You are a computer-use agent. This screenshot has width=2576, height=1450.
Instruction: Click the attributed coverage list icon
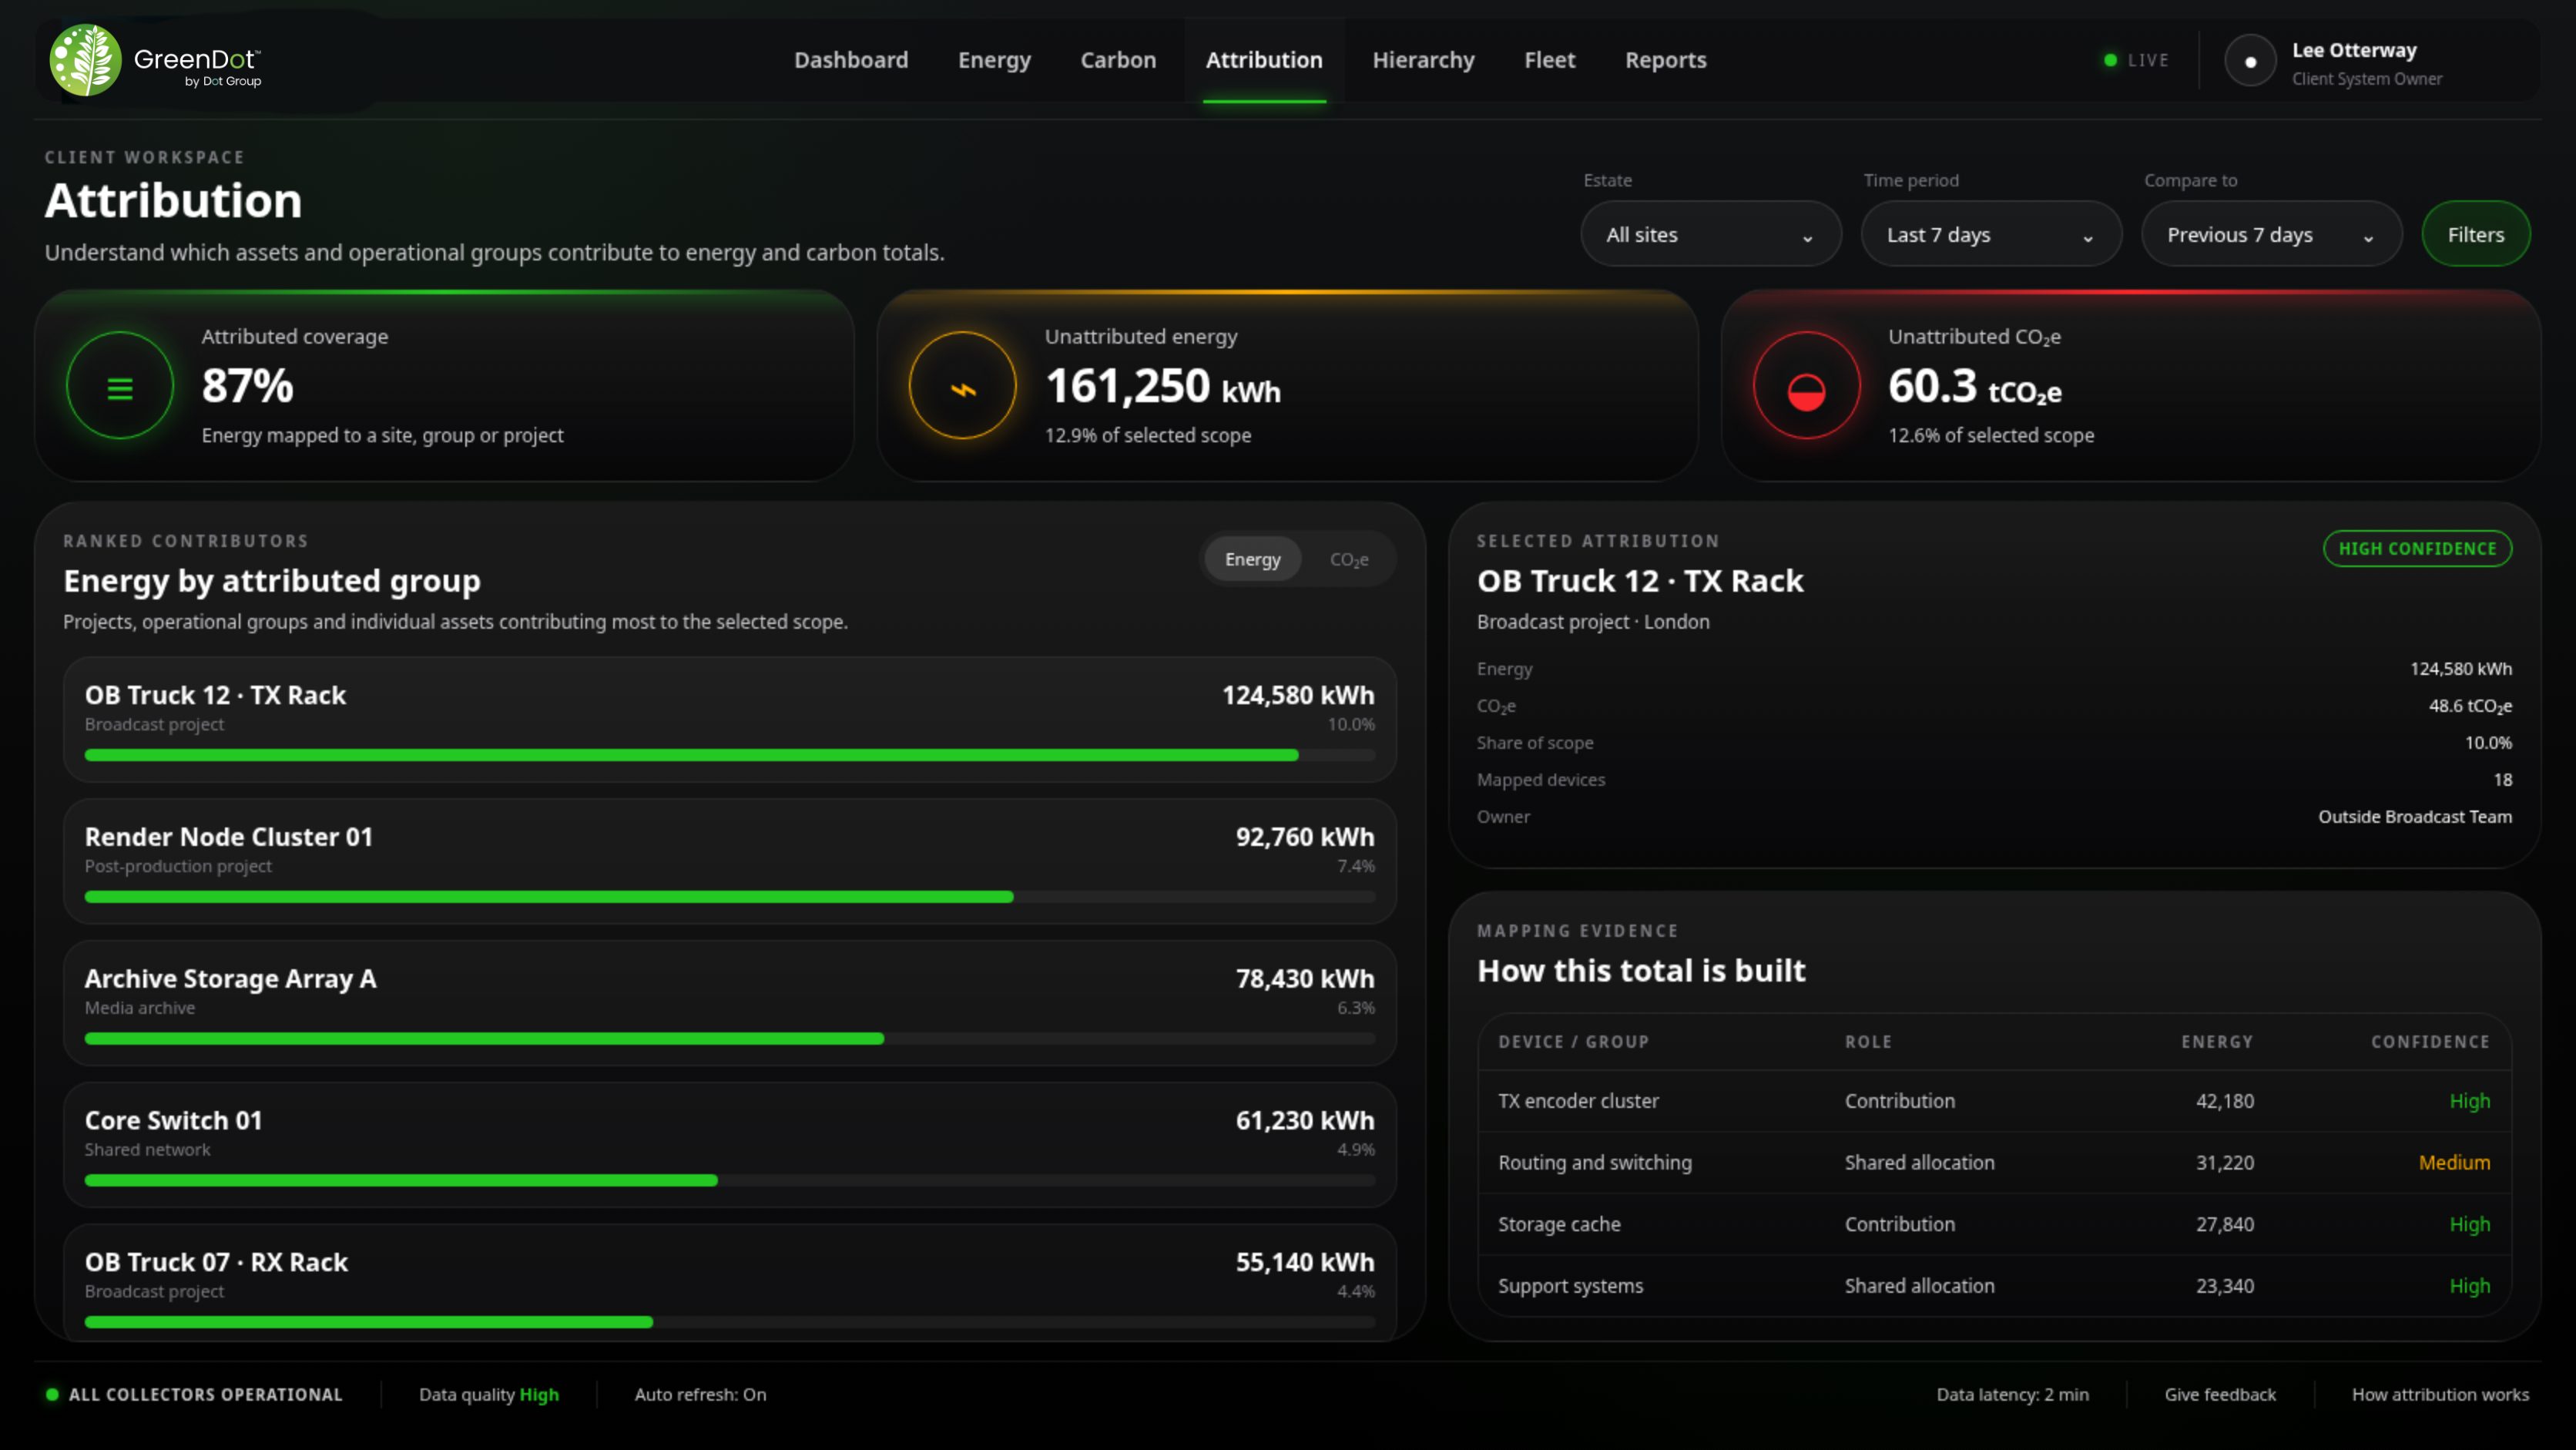[x=120, y=386]
